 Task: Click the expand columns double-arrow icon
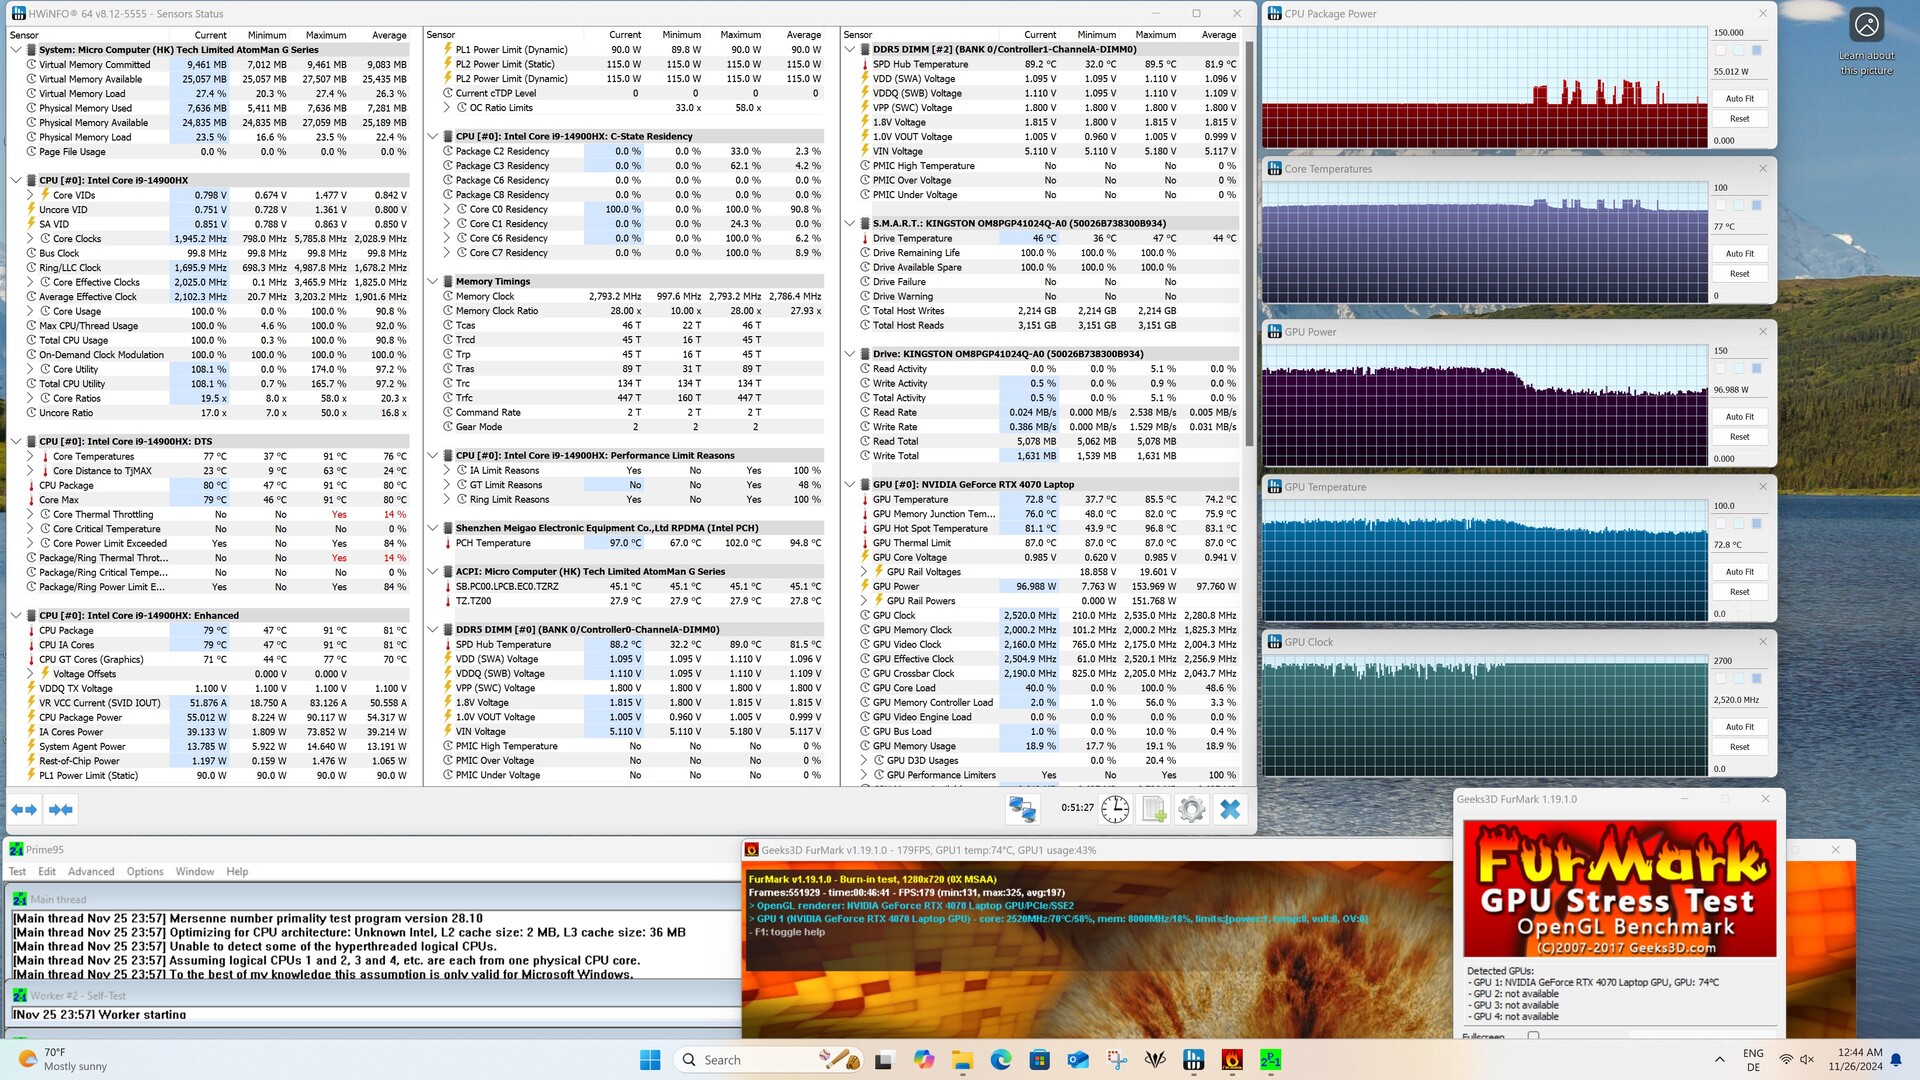coord(24,809)
